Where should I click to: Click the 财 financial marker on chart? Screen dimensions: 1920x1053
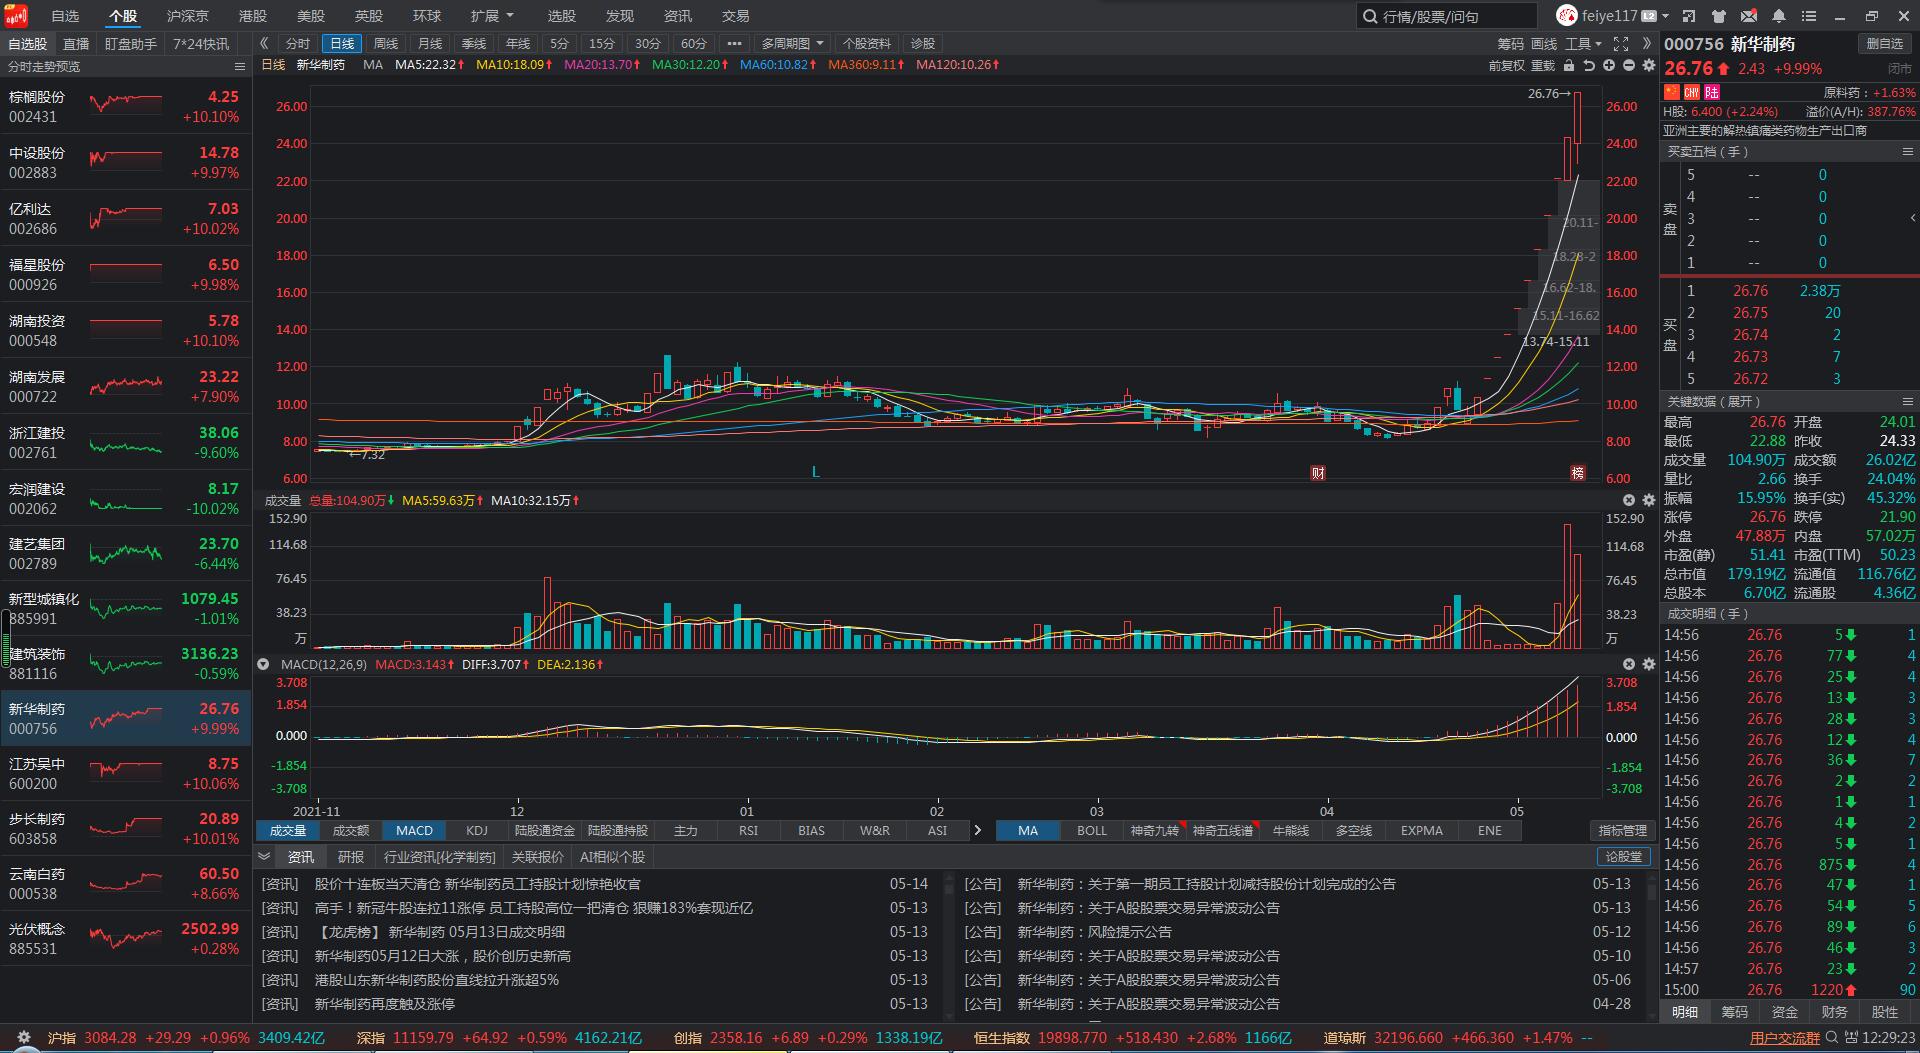(x=1318, y=473)
